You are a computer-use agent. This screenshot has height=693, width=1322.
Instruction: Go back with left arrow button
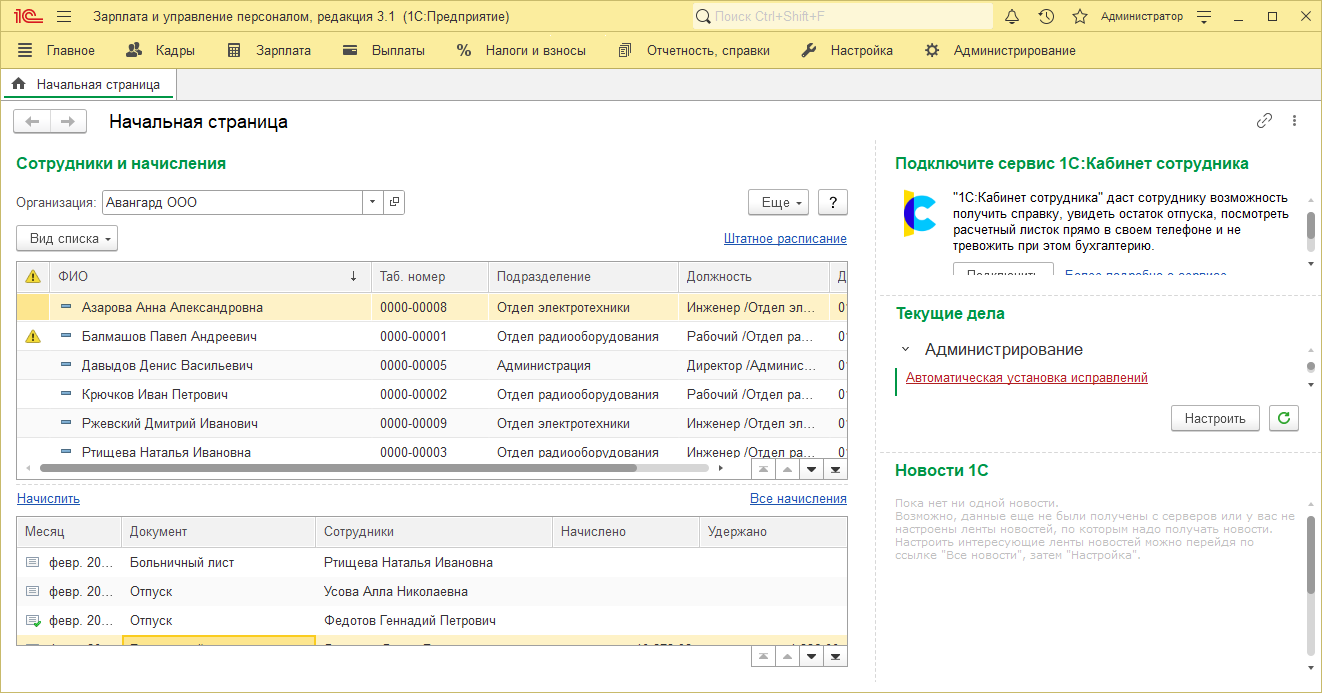point(32,121)
